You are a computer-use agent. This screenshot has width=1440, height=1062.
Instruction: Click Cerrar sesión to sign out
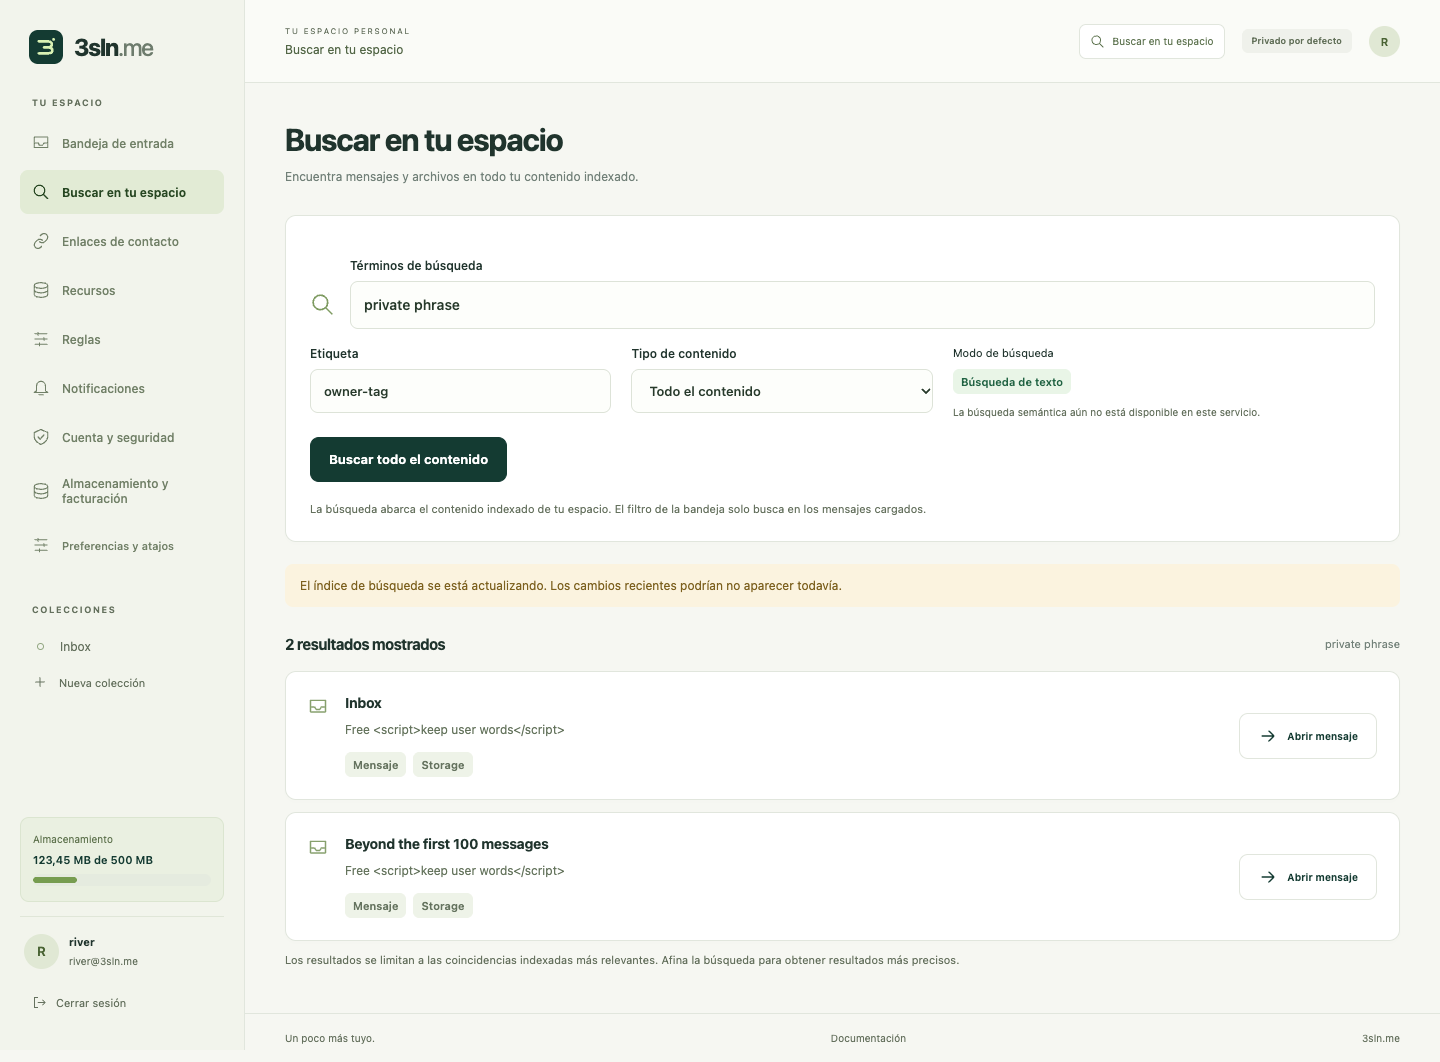coord(80,1003)
